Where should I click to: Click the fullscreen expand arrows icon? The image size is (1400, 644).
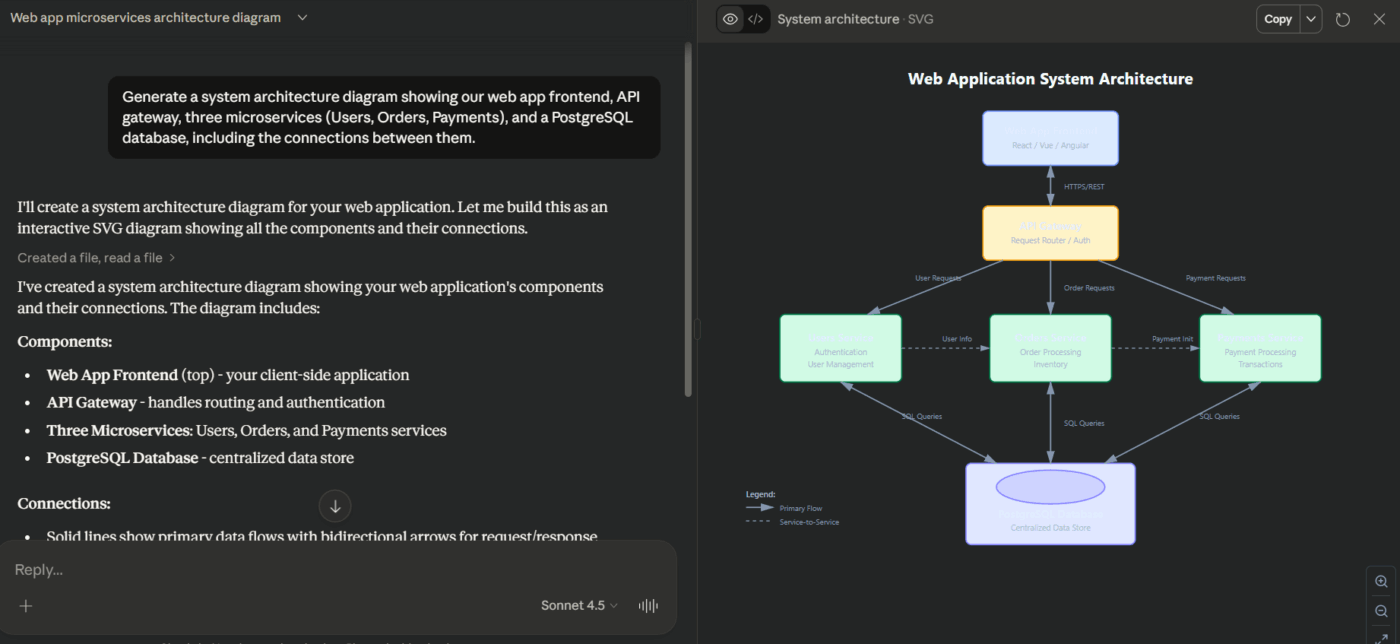1381,637
